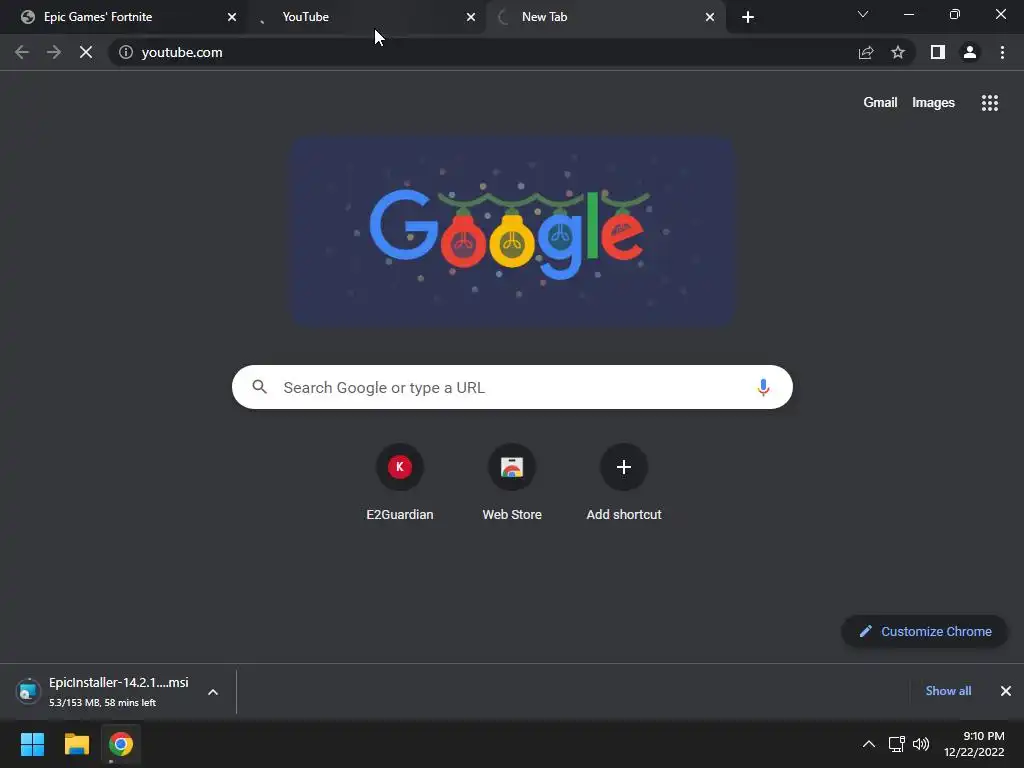Screen dimensions: 1024x768
Task: Click the Chrome taskbar icon
Action: [121, 744]
